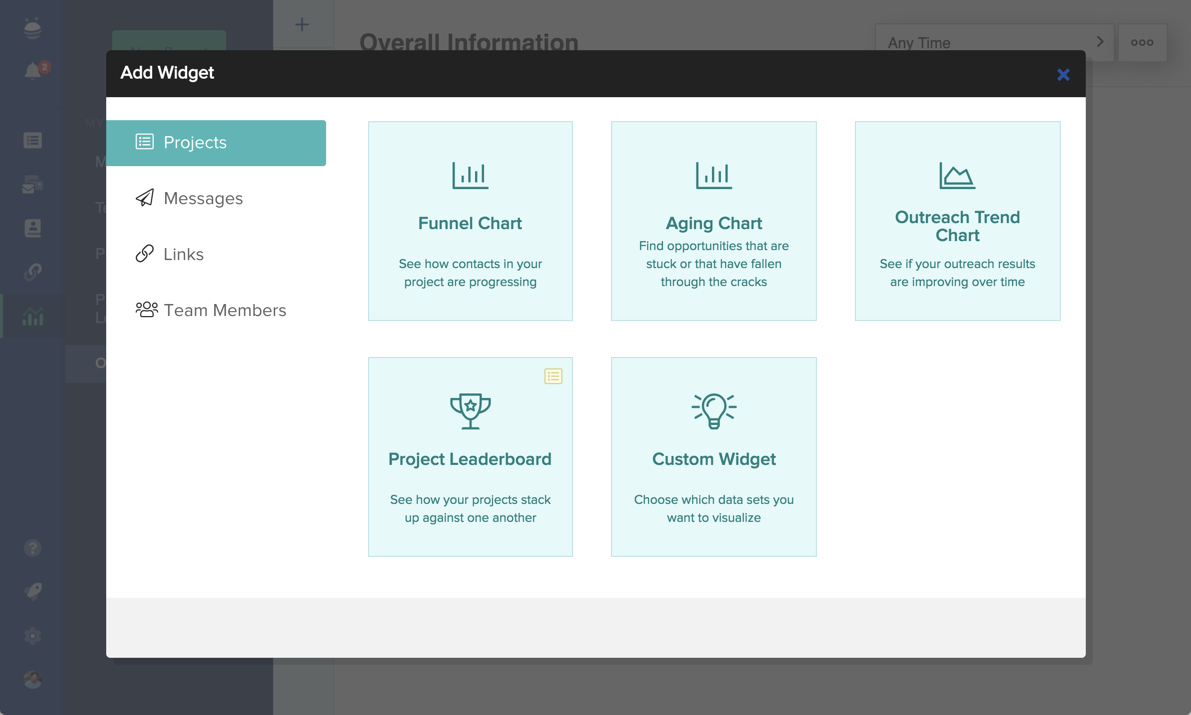This screenshot has width=1191, height=715.
Task: Open the Links widget category
Action: tap(183, 255)
